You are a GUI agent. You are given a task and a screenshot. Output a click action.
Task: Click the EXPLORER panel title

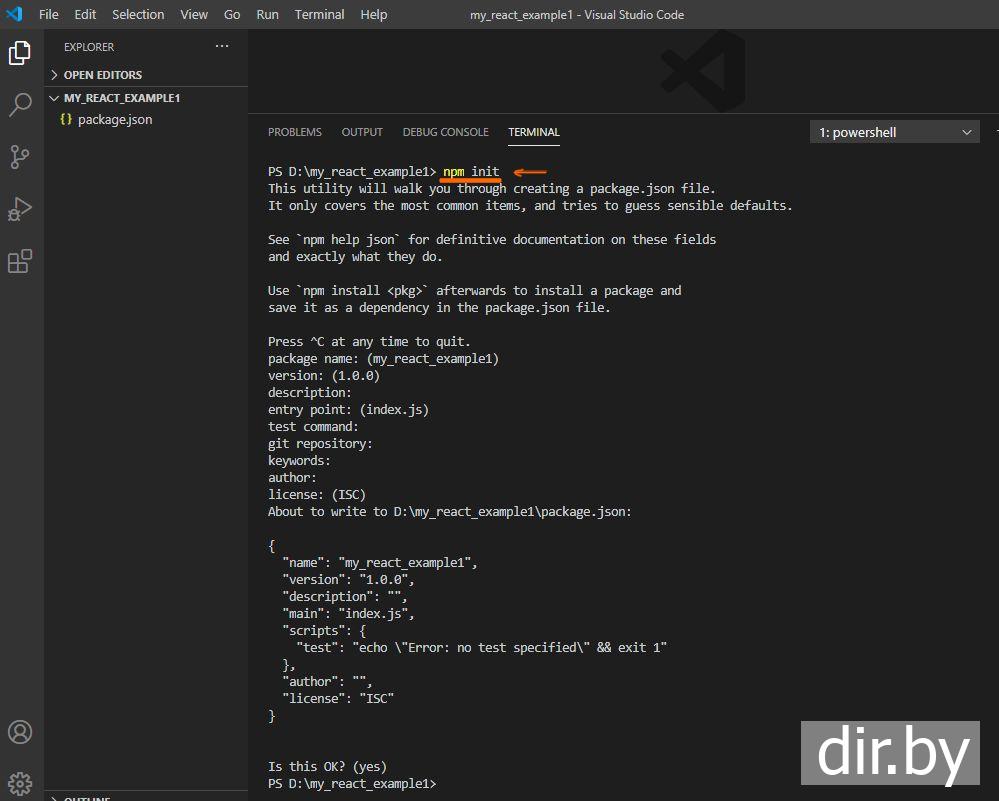coord(89,47)
